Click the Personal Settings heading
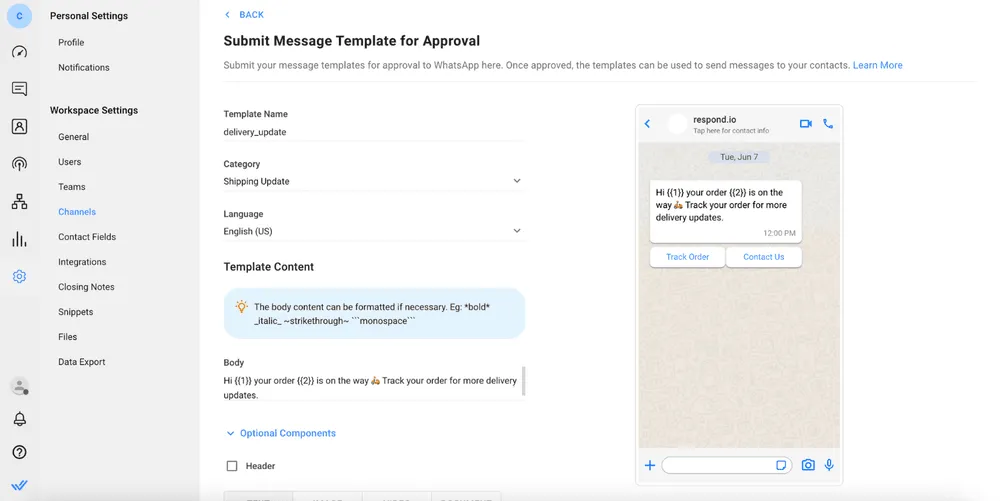 pos(89,16)
